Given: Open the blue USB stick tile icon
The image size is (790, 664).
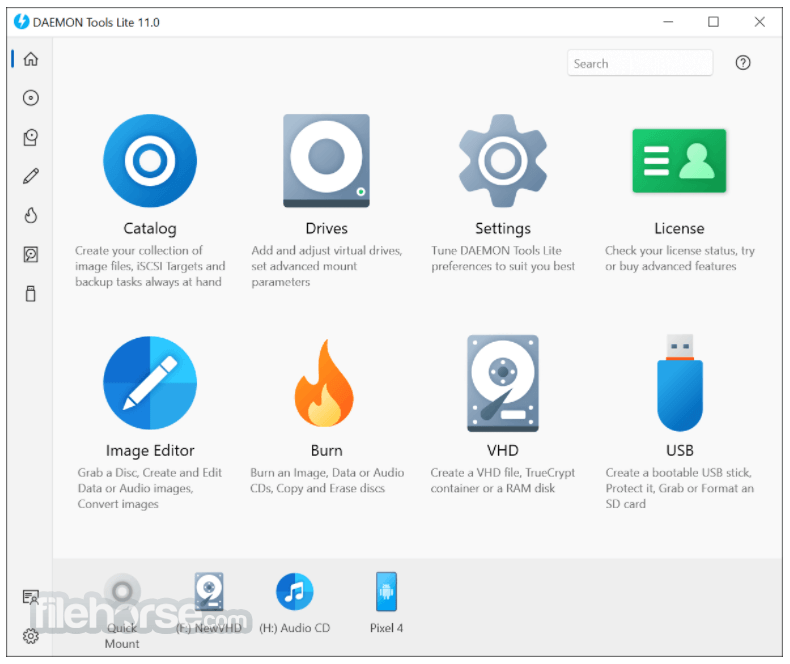Looking at the screenshot, I should pyautogui.click(x=680, y=383).
